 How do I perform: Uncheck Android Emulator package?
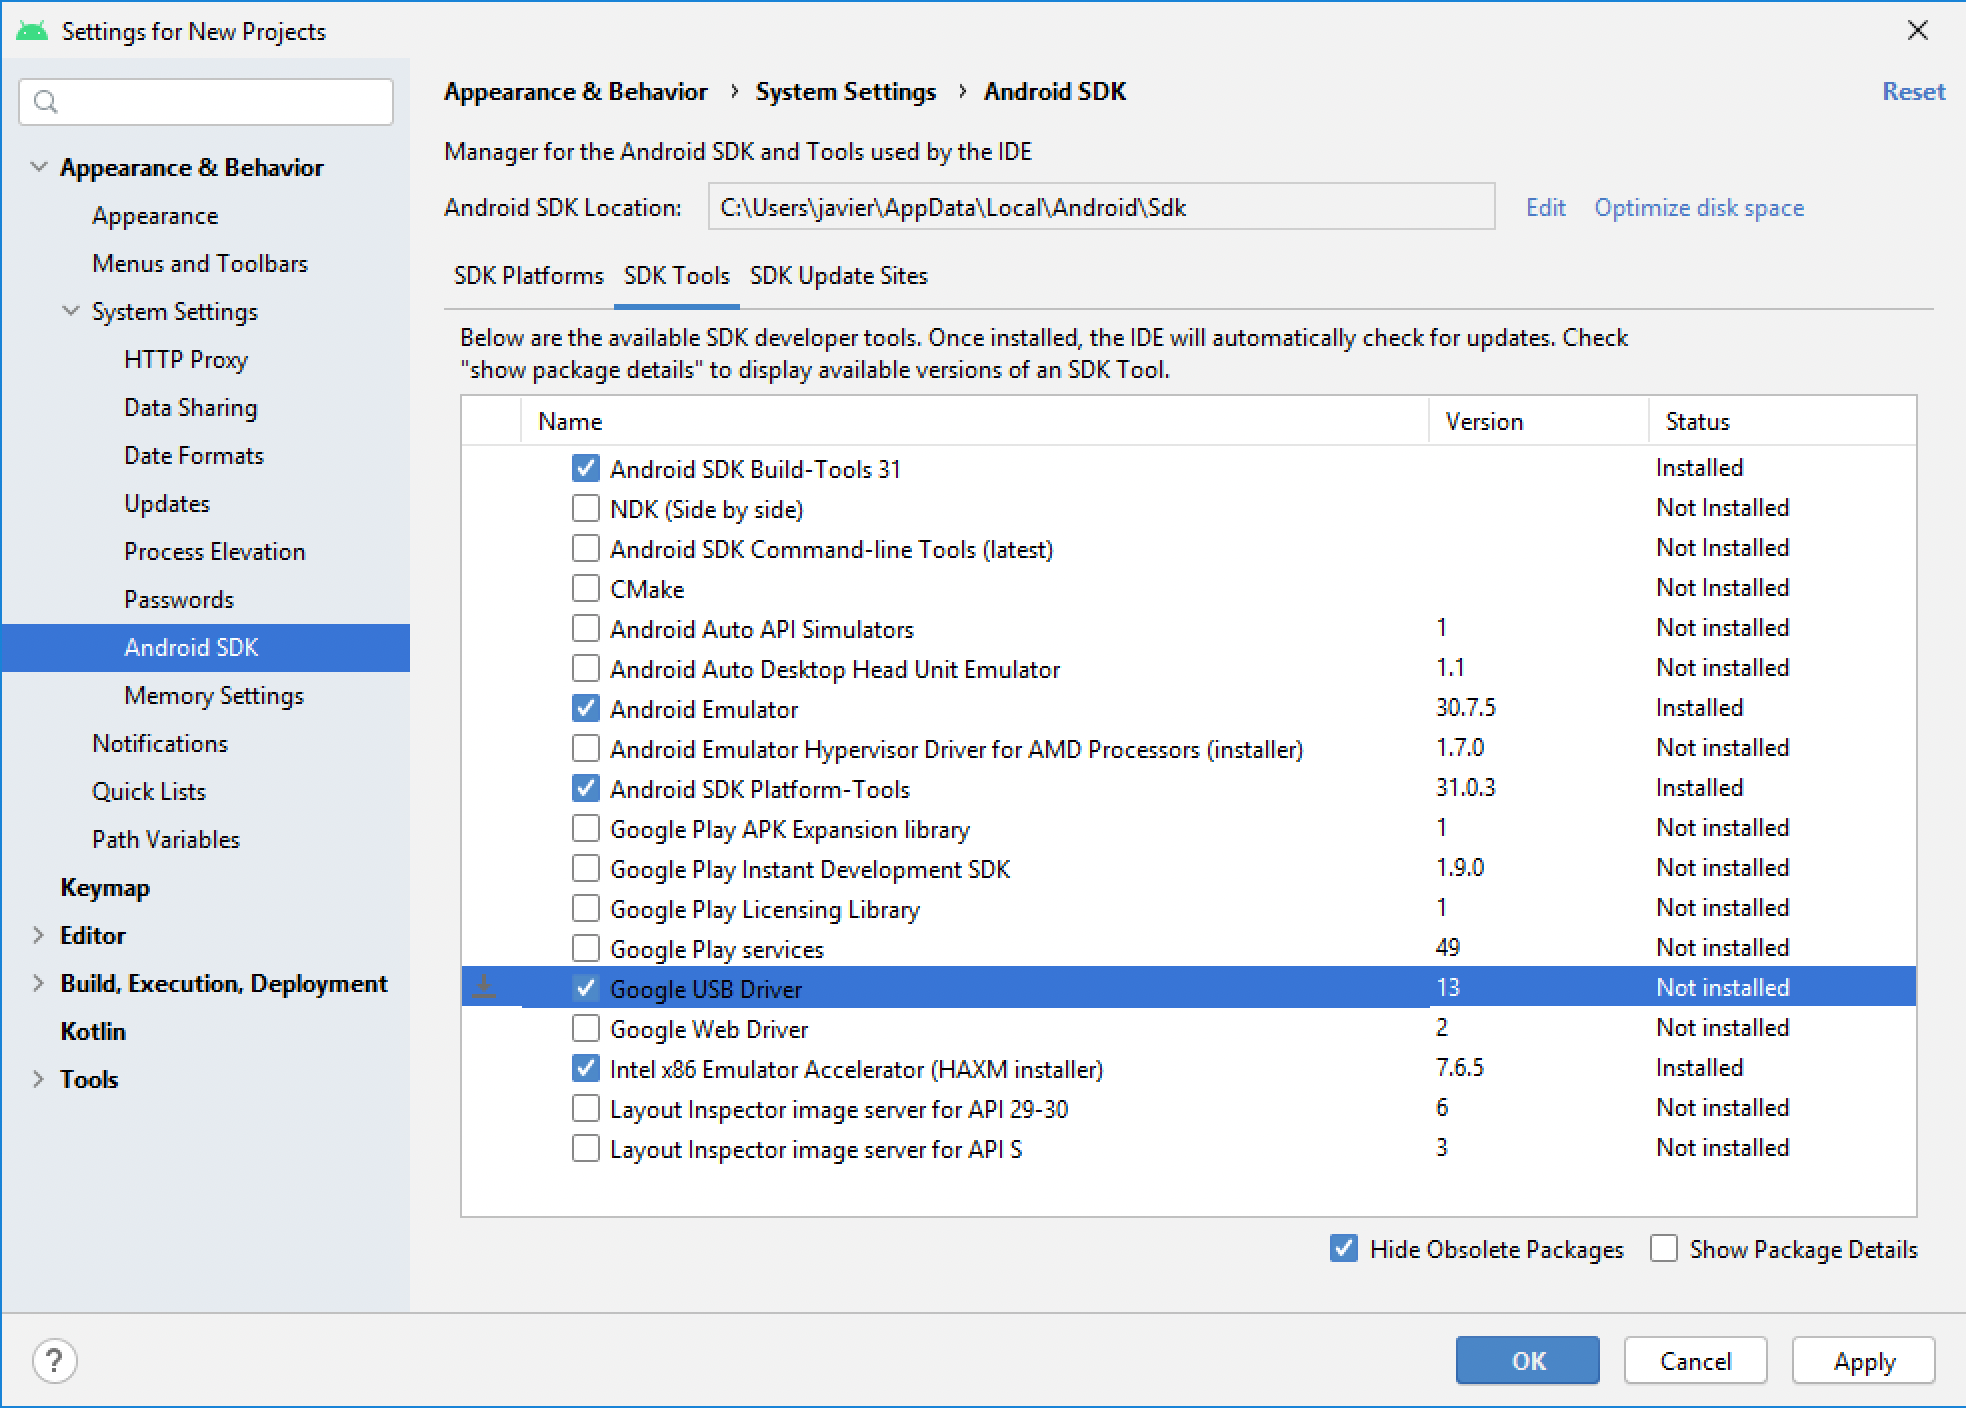[x=586, y=709]
